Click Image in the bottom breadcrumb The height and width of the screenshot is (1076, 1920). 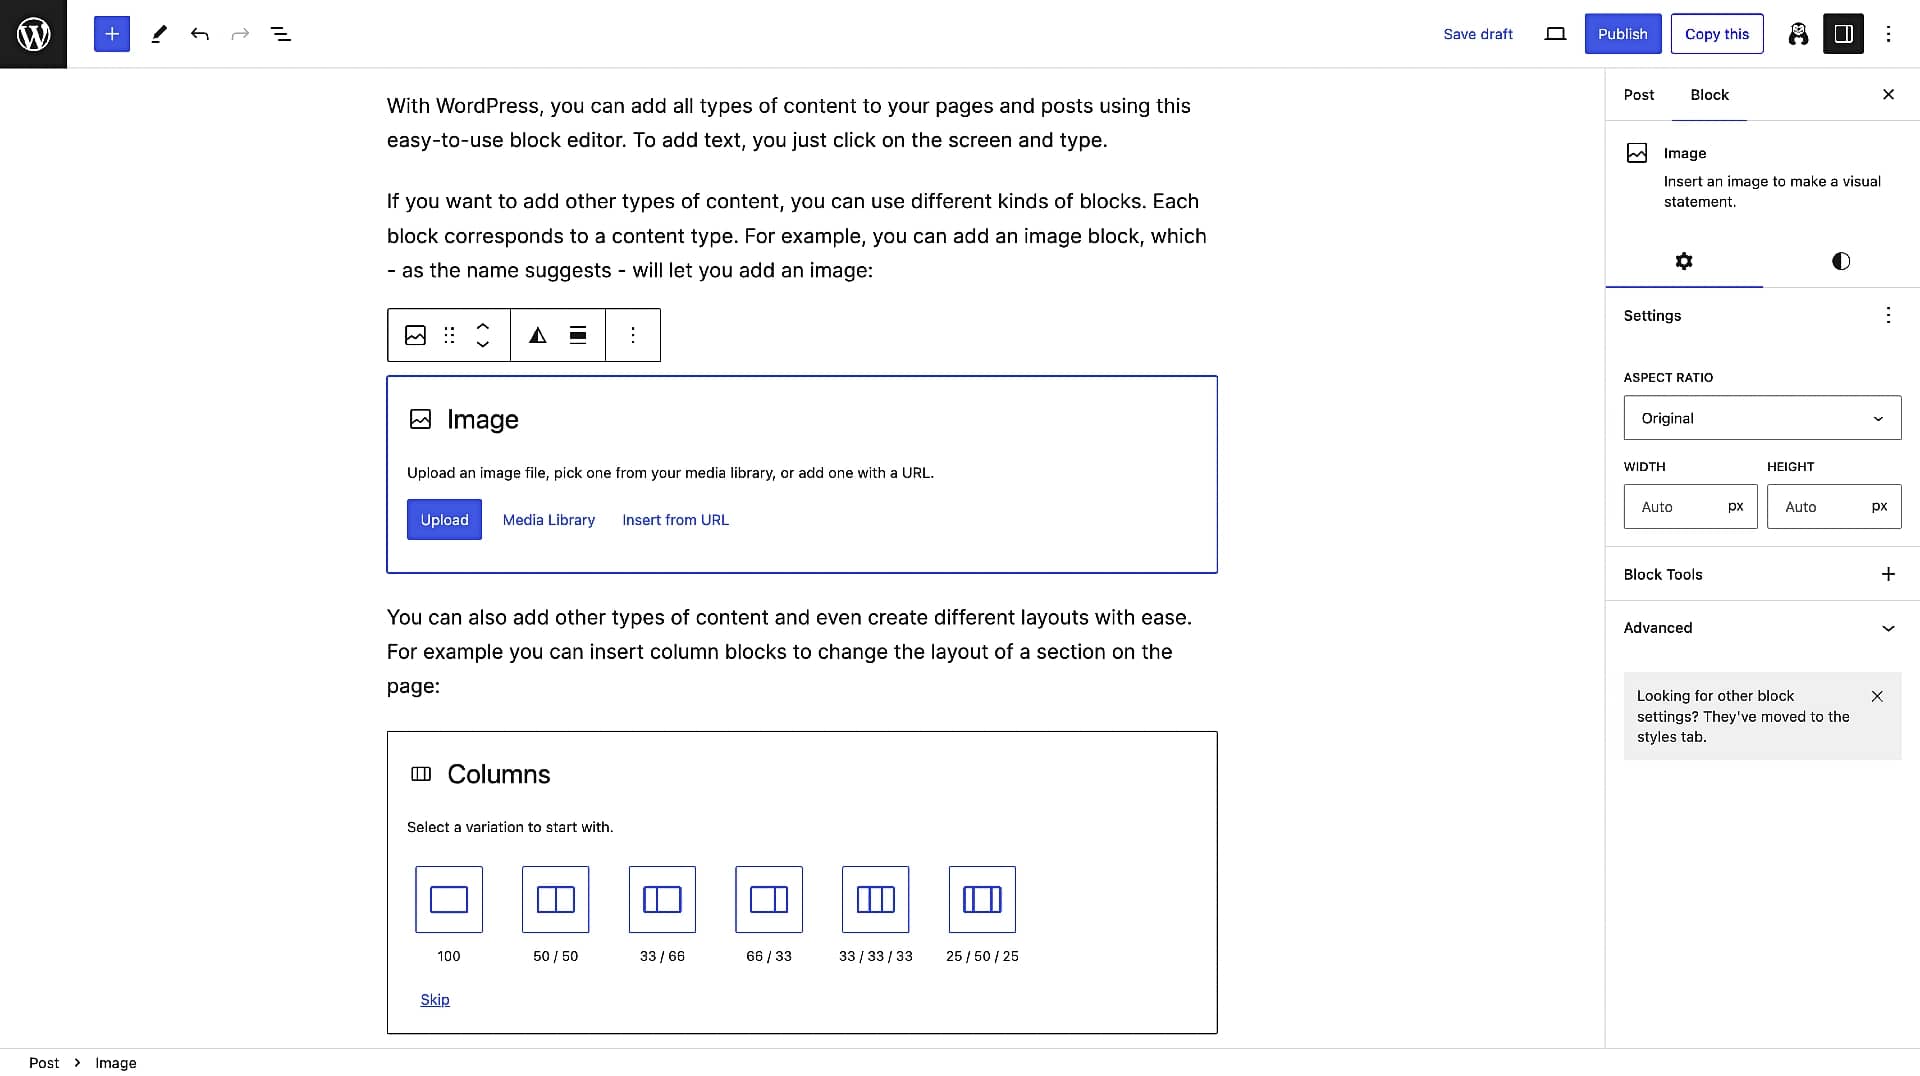(116, 1063)
